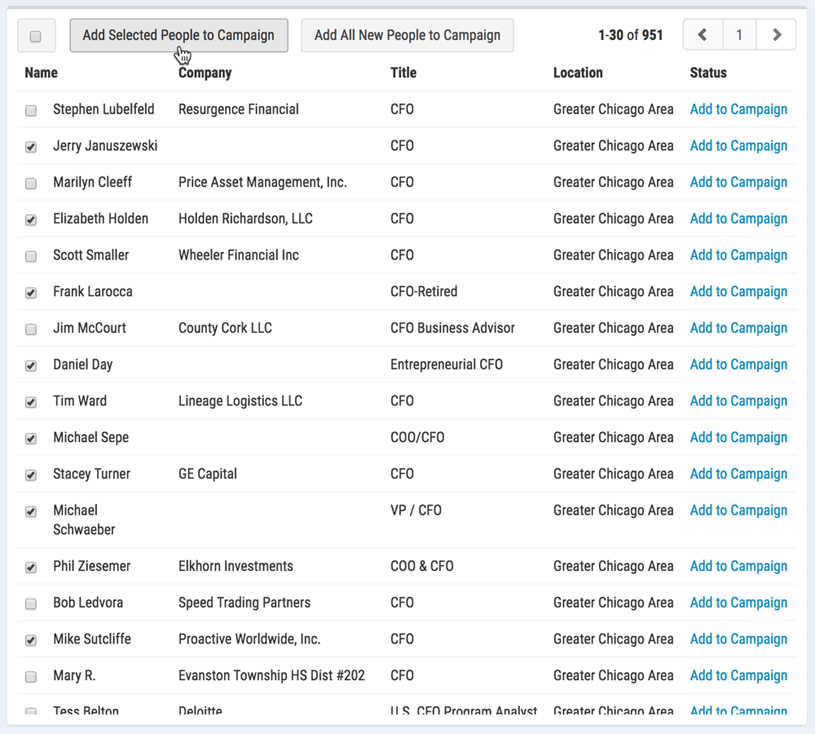815x734 pixels.
Task: Select page 1 in the pagination control
Action: coord(739,34)
